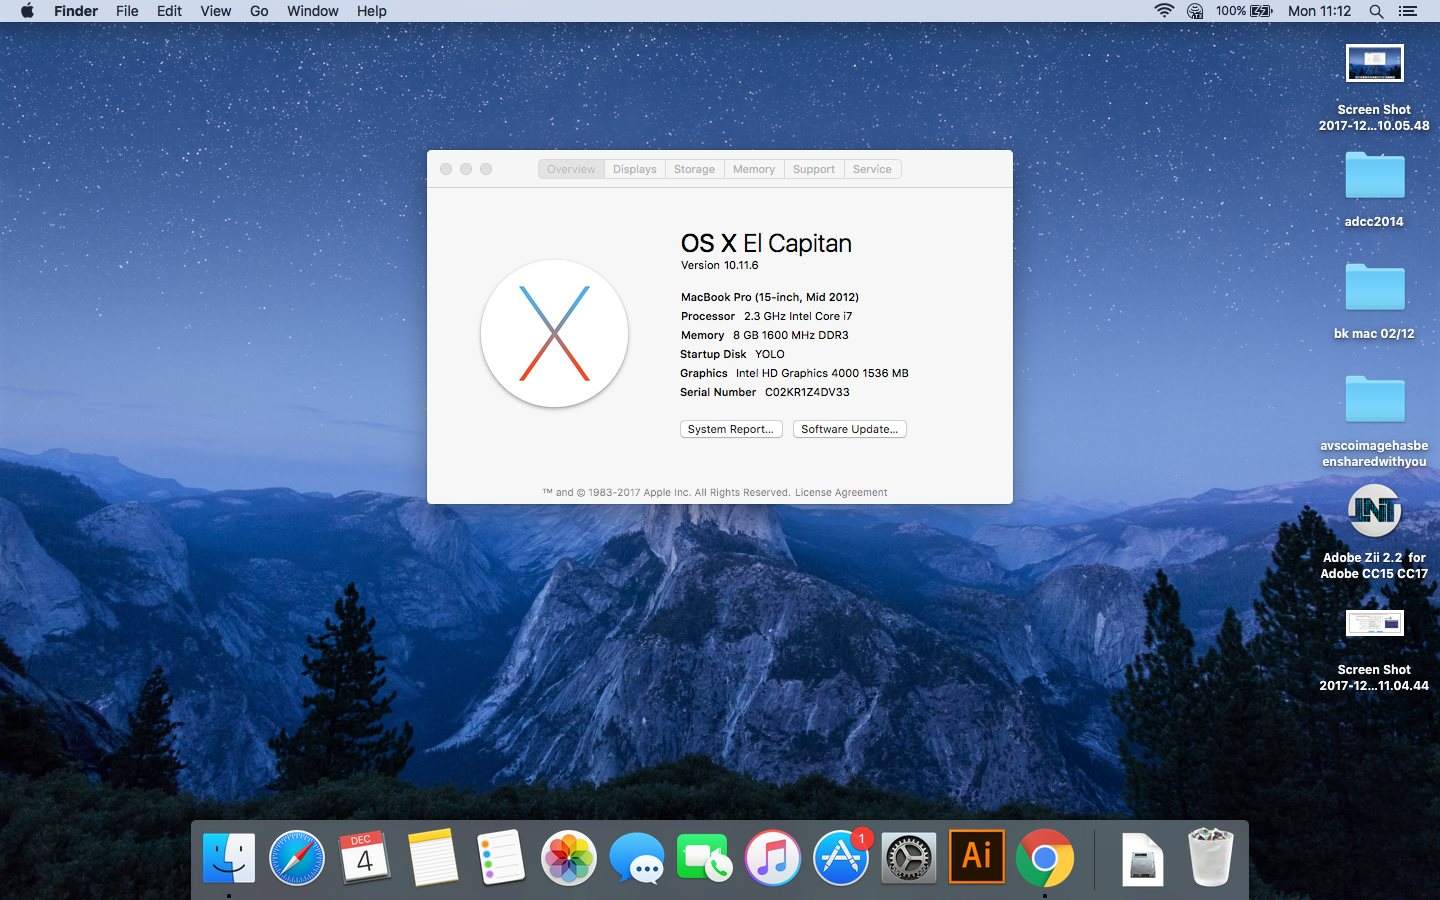
Task: Open Finder from the Dock
Action: [229, 858]
